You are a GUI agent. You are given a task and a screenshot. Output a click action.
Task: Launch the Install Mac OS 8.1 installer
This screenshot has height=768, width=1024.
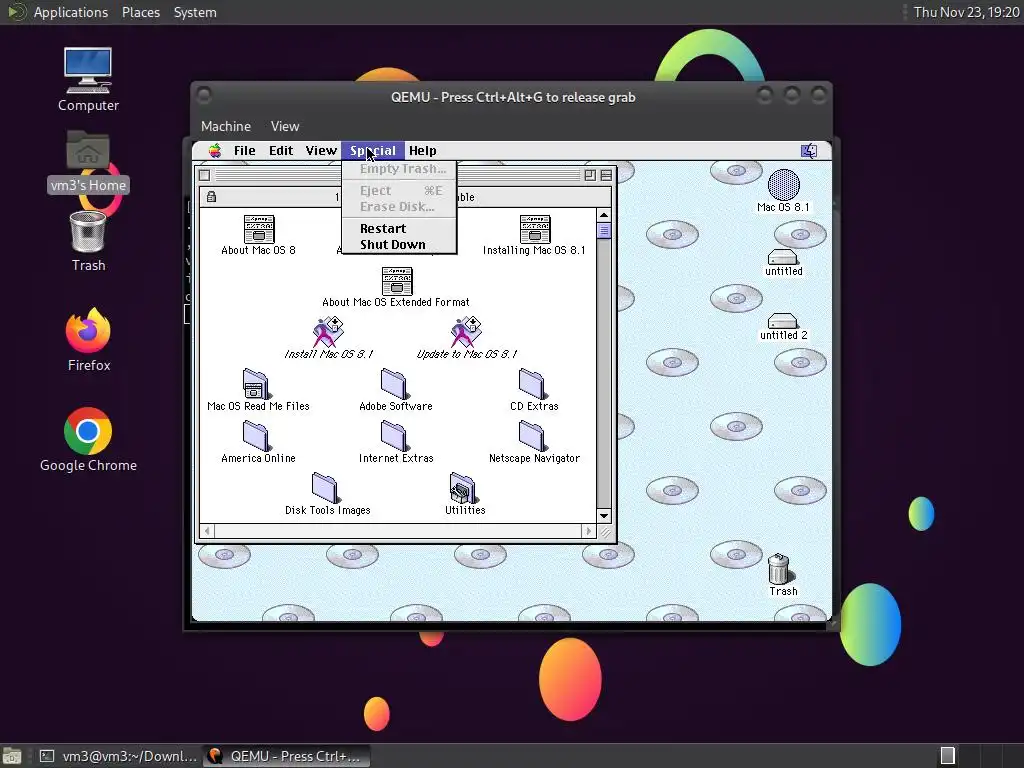(x=328, y=332)
